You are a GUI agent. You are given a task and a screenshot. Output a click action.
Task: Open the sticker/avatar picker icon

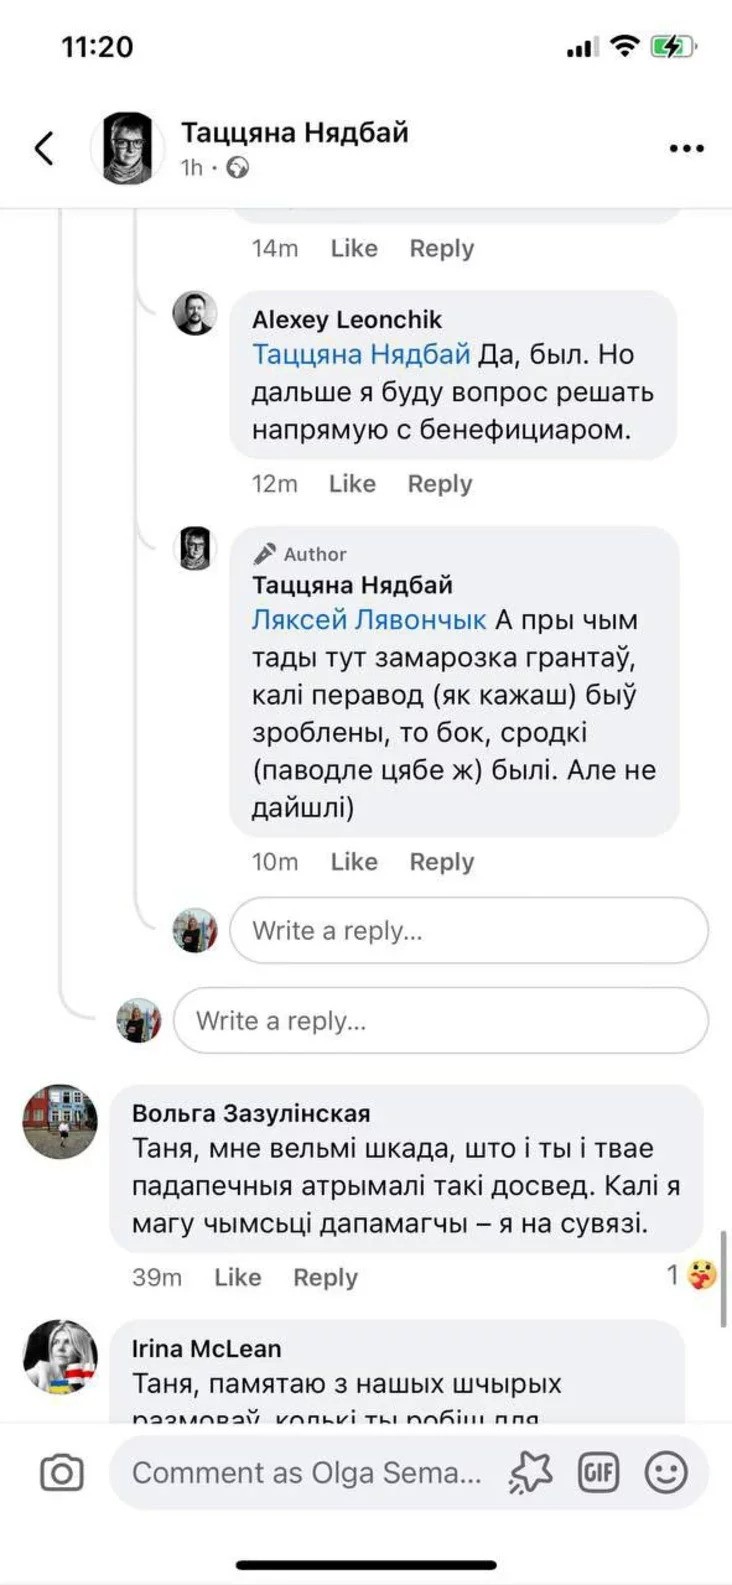[530, 1473]
